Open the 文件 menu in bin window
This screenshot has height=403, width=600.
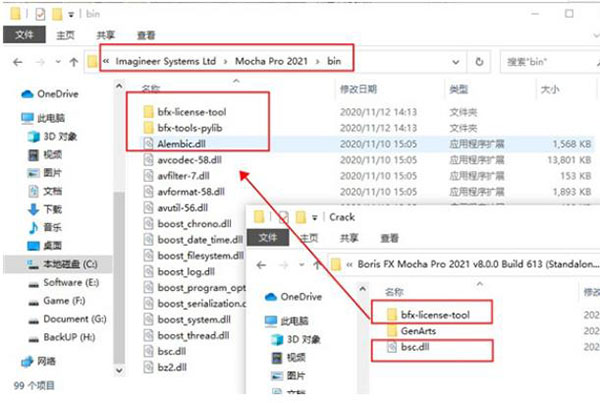24,35
